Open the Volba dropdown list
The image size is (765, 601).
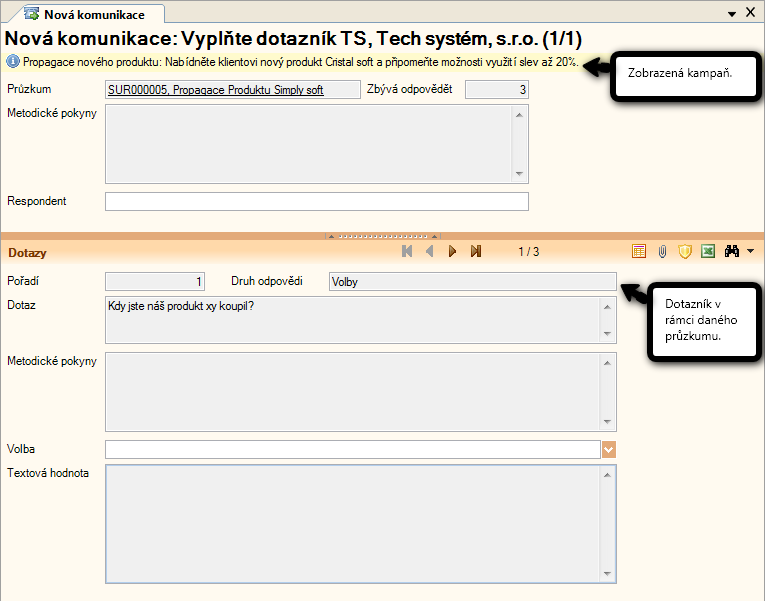[609, 450]
